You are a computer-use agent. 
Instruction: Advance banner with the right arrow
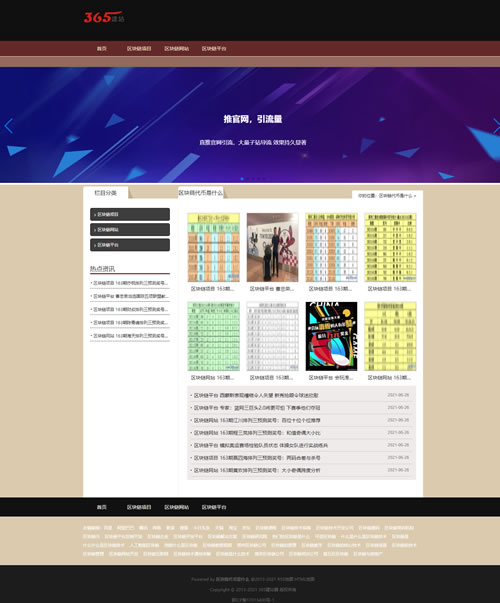pyautogui.click(x=496, y=126)
